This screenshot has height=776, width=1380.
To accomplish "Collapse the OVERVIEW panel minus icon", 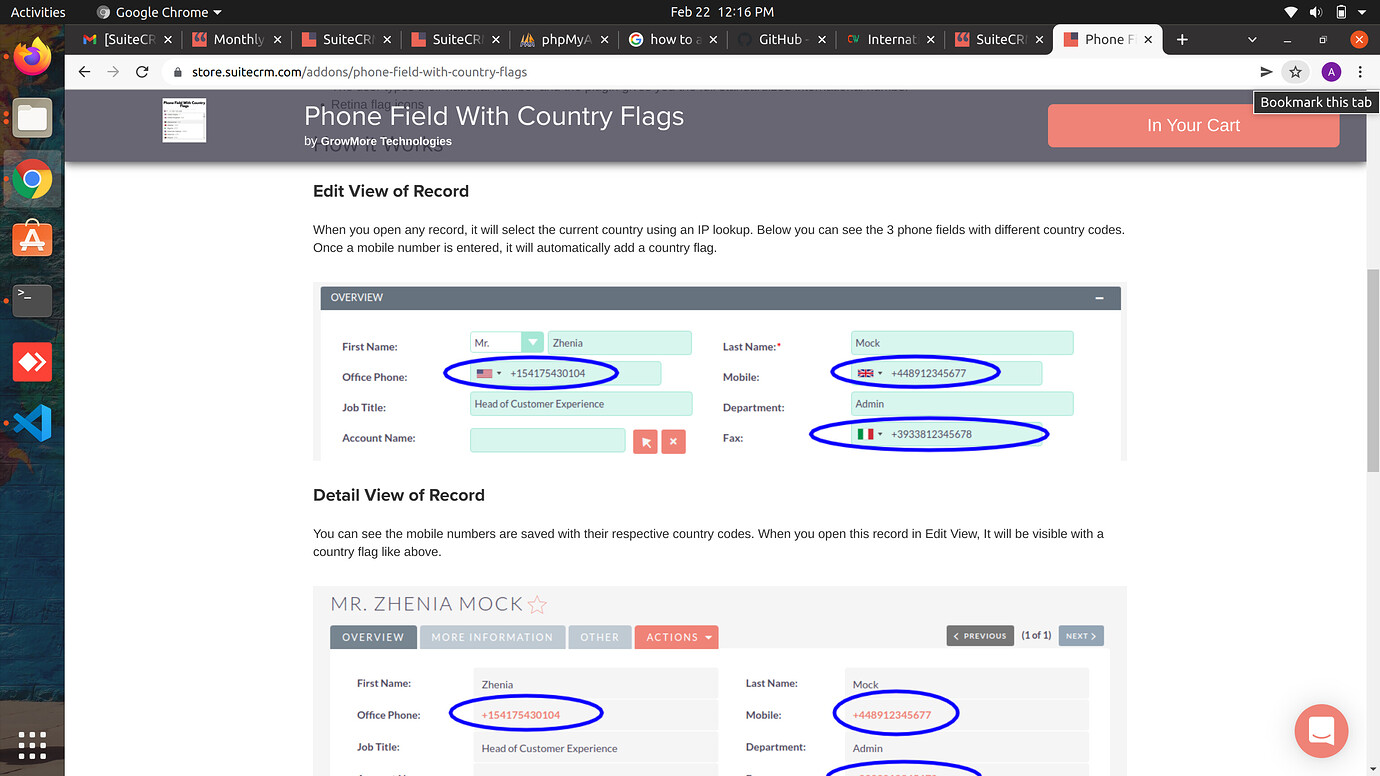I will (1099, 298).
